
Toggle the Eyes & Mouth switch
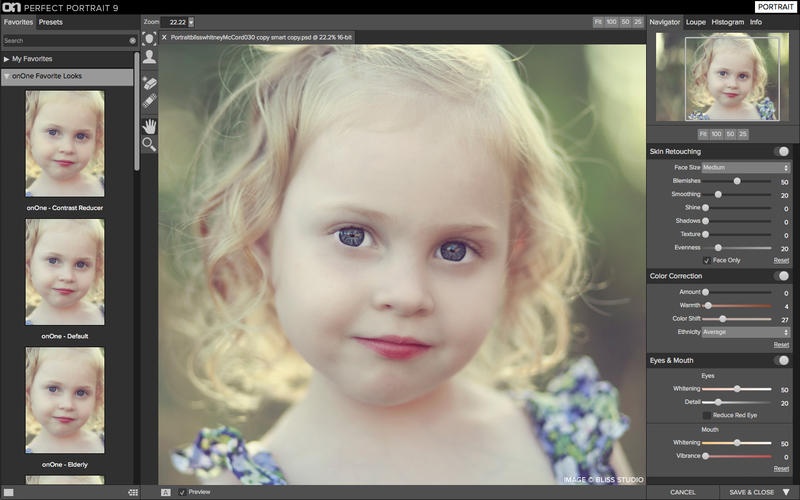(x=781, y=360)
